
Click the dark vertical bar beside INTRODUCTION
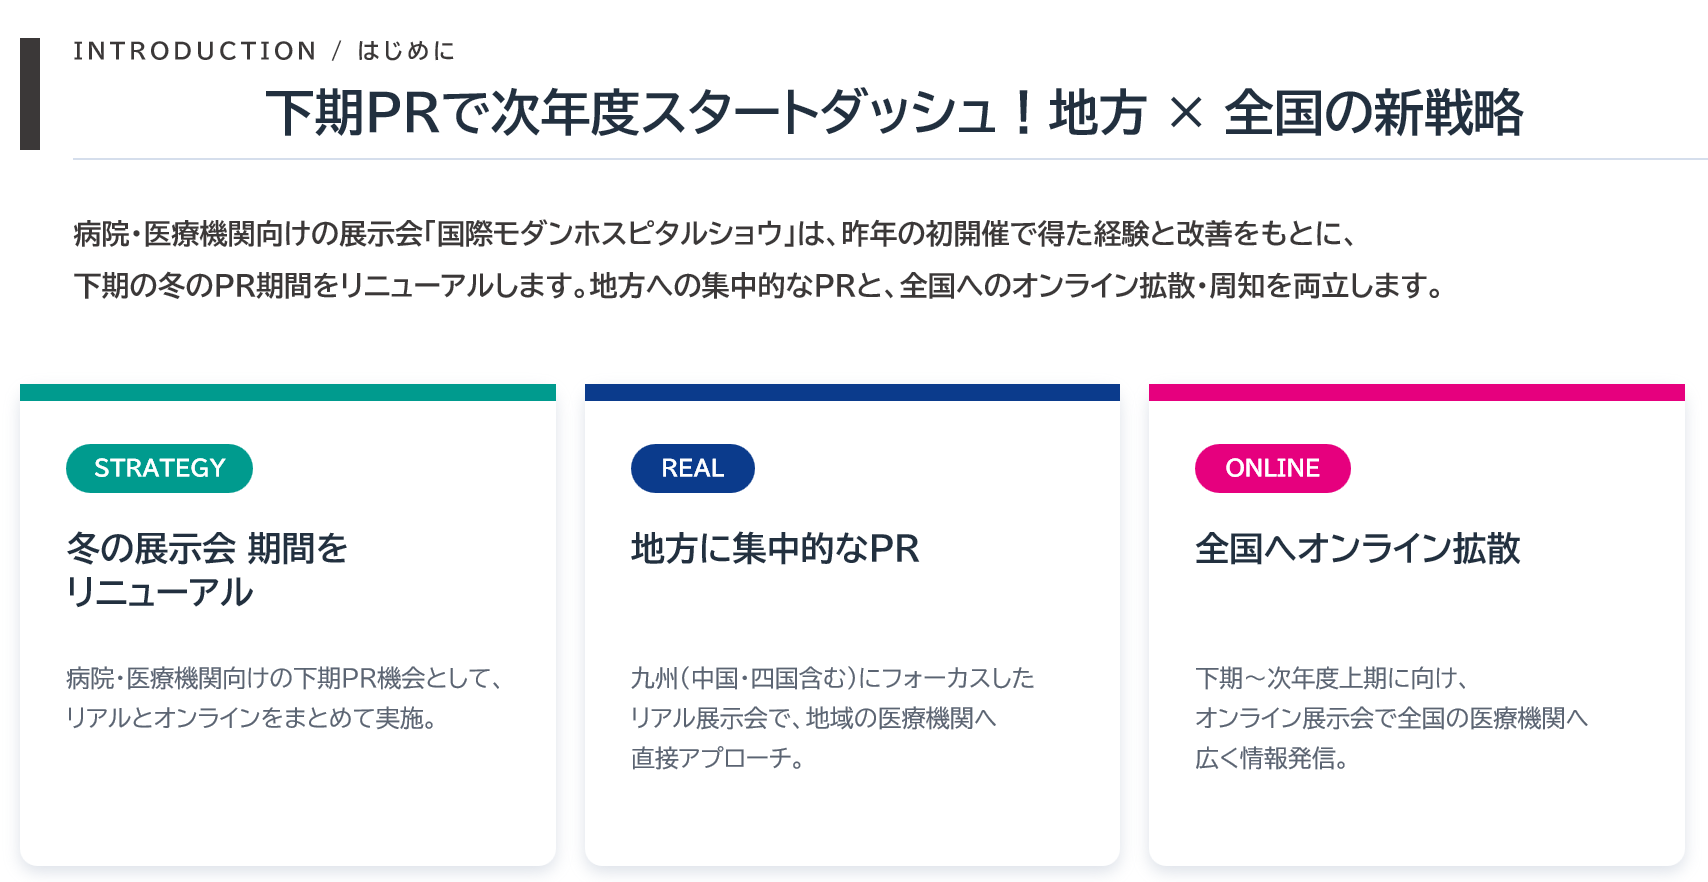pyautogui.click(x=30, y=94)
